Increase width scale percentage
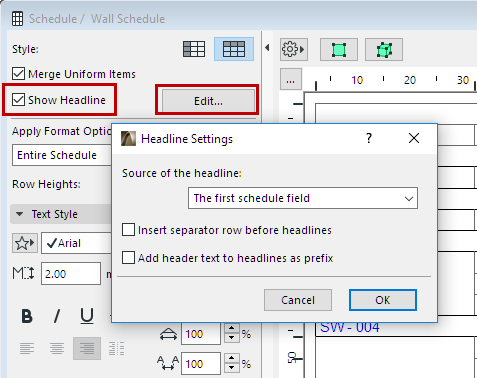This screenshot has height=378, width=477. 232,329
